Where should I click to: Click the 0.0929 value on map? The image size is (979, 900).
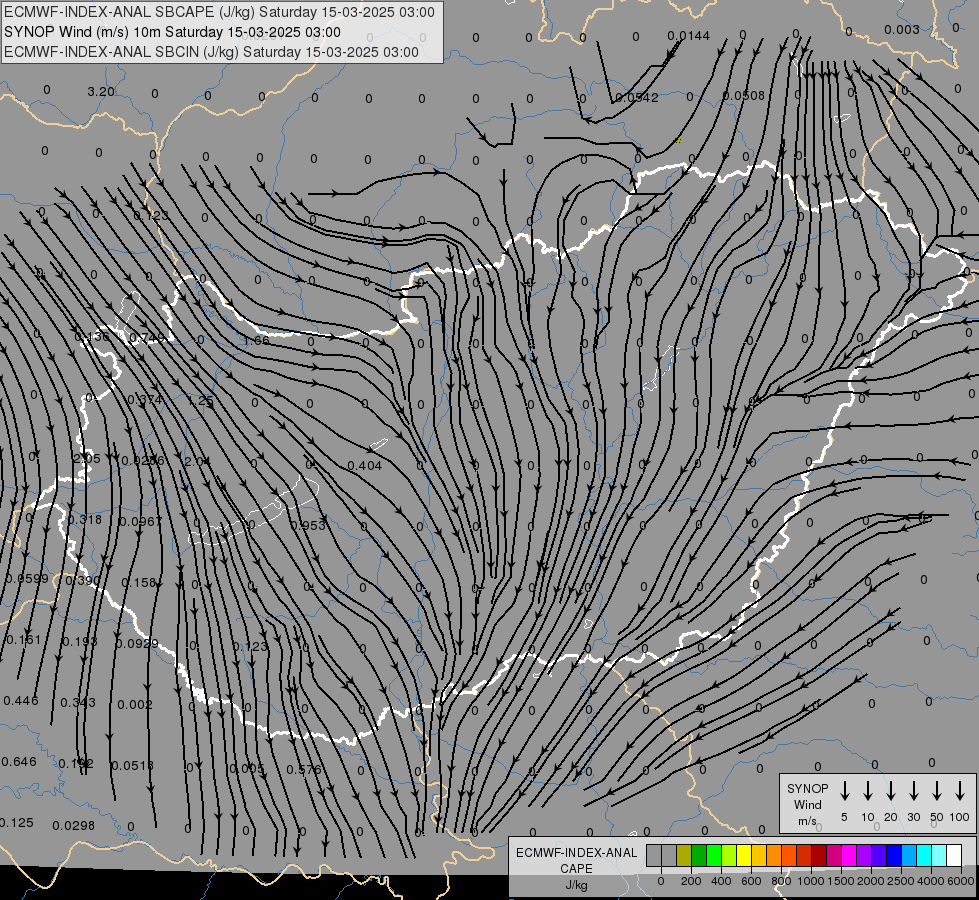click(x=137, y=644)
